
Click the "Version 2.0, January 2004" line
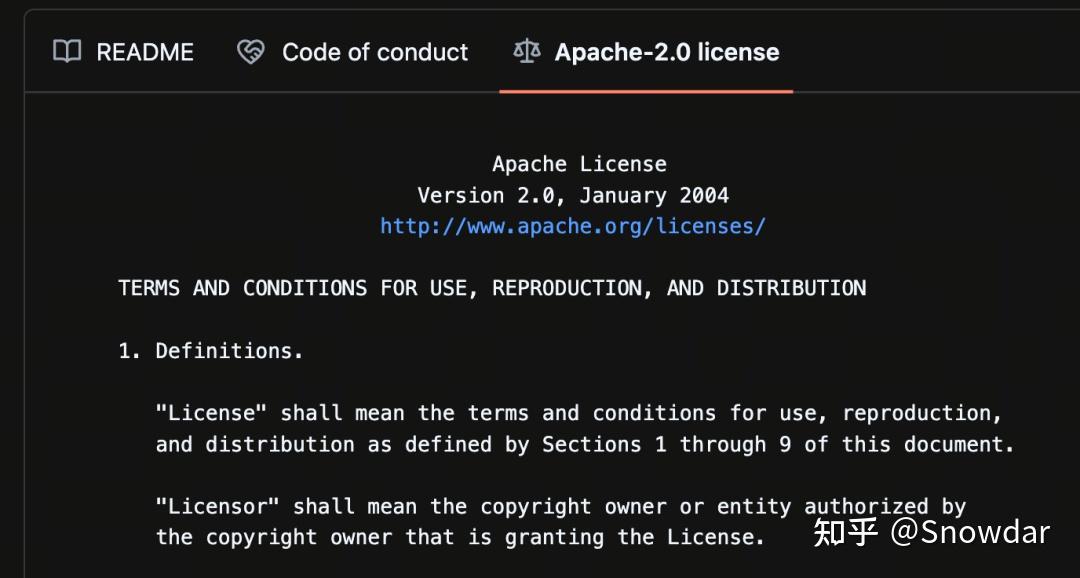pos(572,195)
